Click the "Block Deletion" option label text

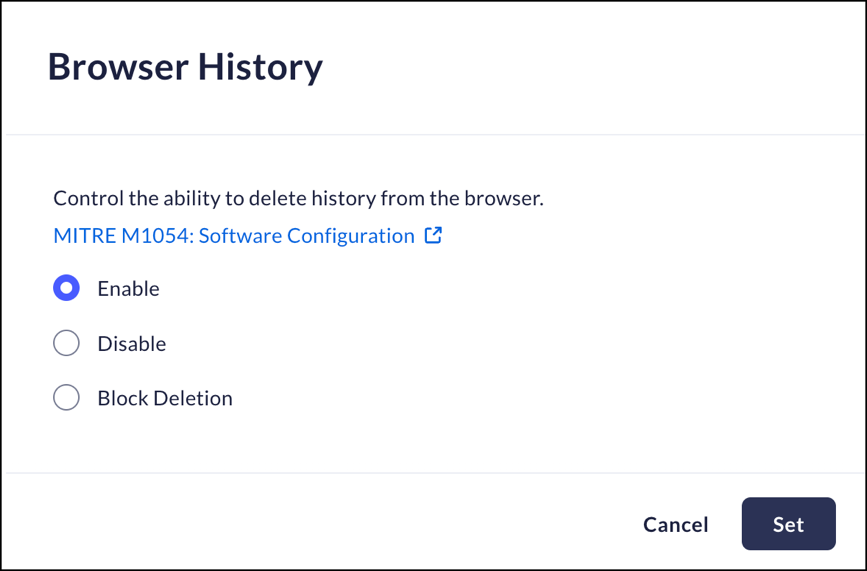click(165, 398)
